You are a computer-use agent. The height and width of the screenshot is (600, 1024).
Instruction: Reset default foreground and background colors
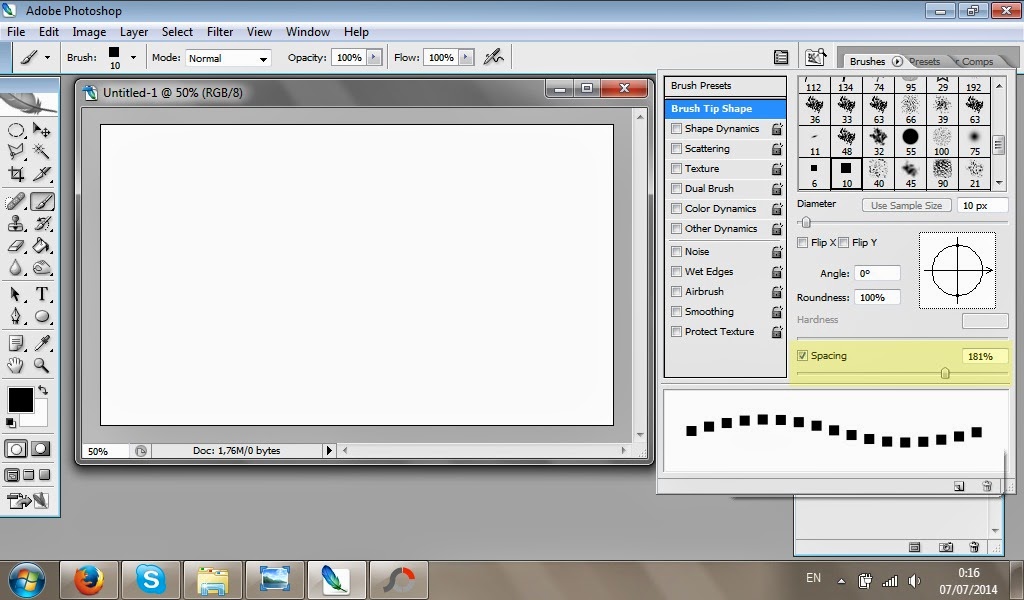tap(11, 423)
